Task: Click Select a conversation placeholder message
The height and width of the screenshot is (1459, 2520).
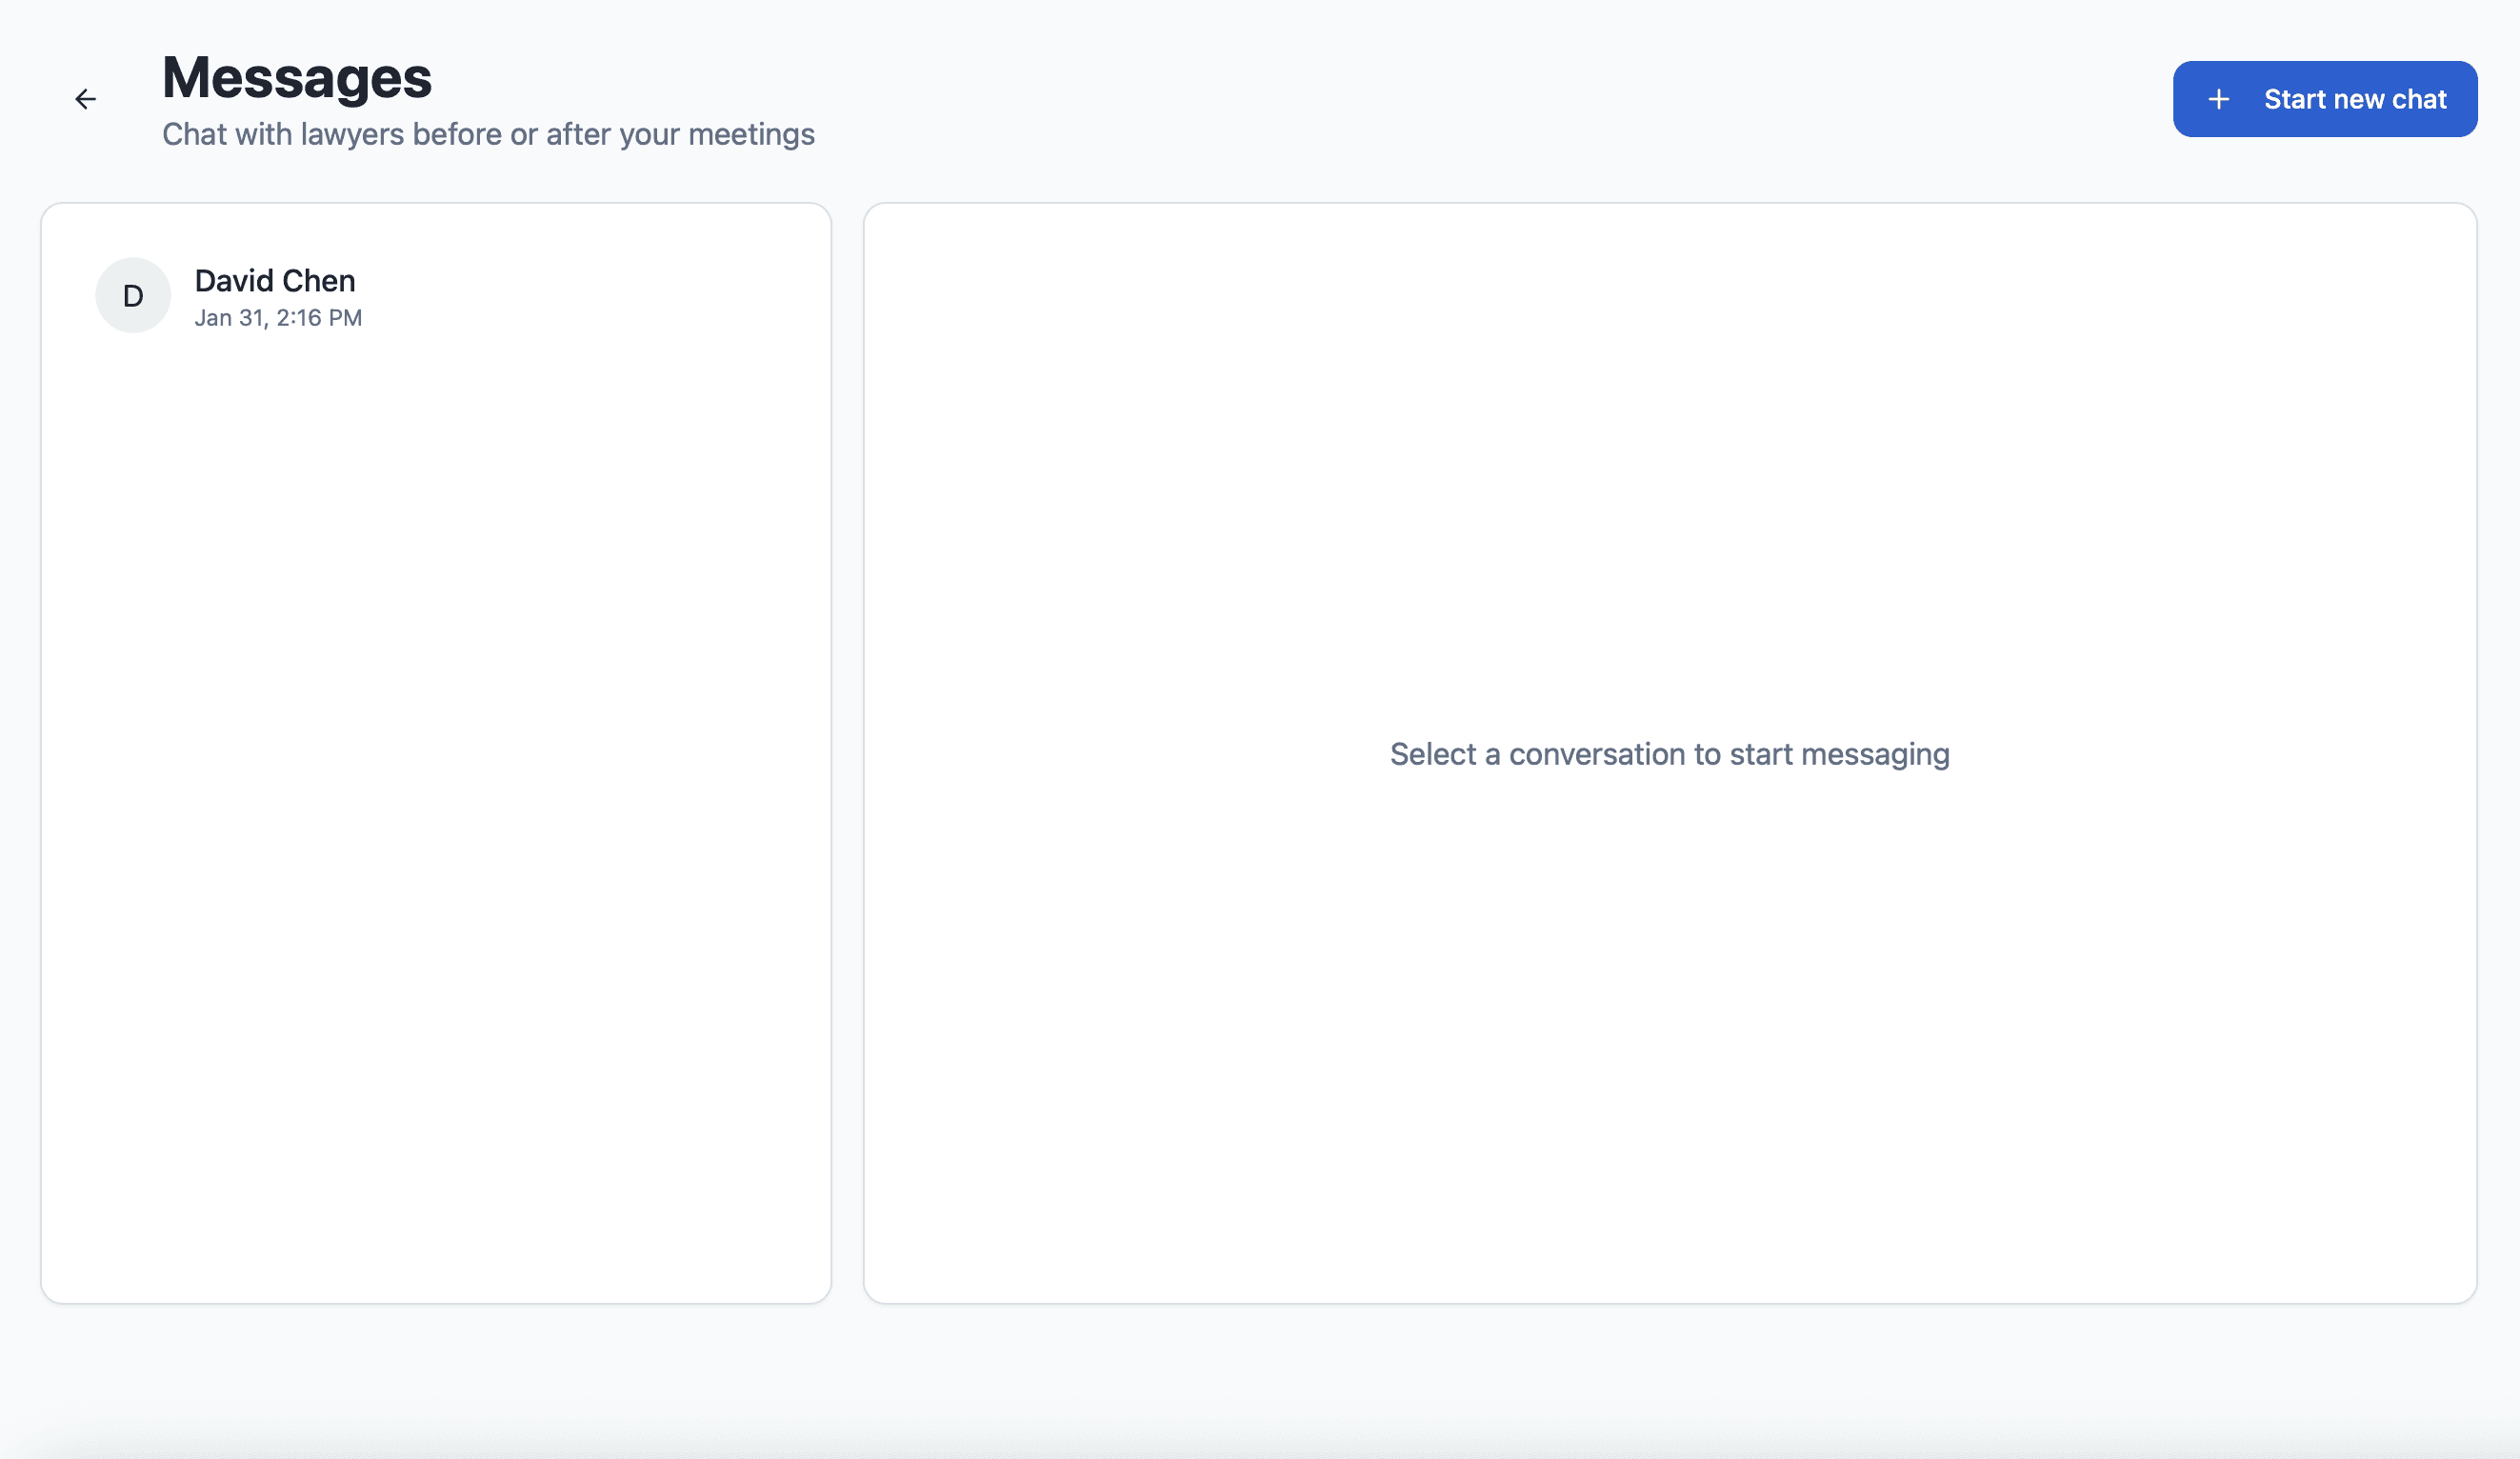Action: pos(1669,754)
